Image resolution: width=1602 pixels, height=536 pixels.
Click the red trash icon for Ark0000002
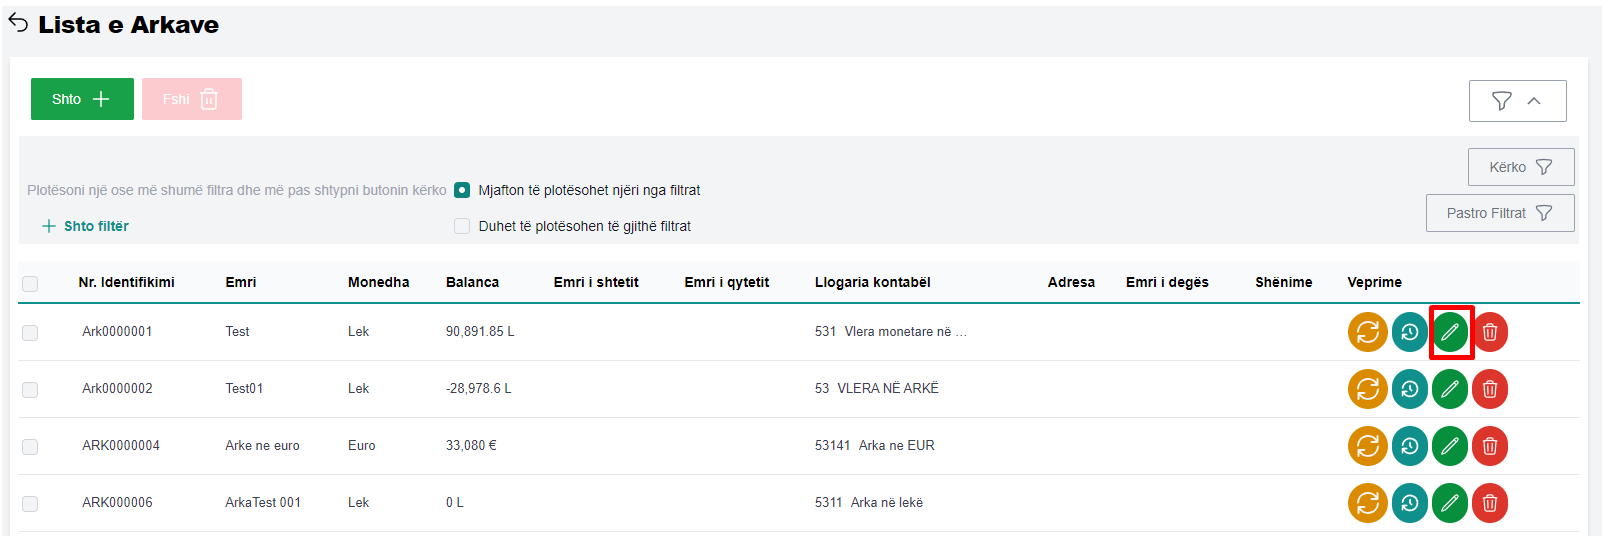1490,389
